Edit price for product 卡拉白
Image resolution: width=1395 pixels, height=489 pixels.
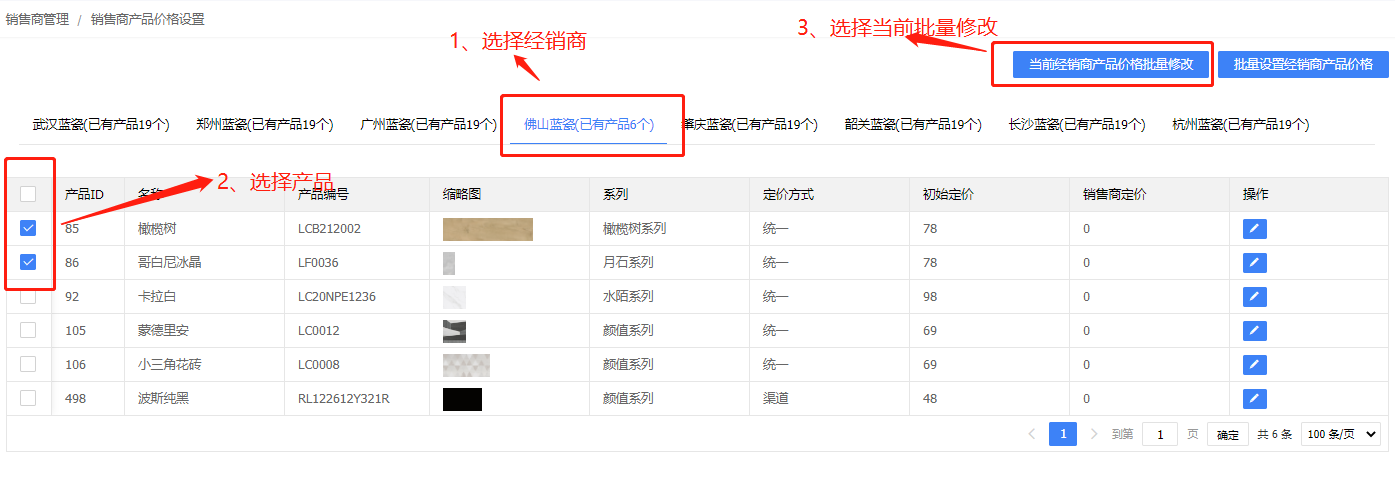(x=1254, y=297)
